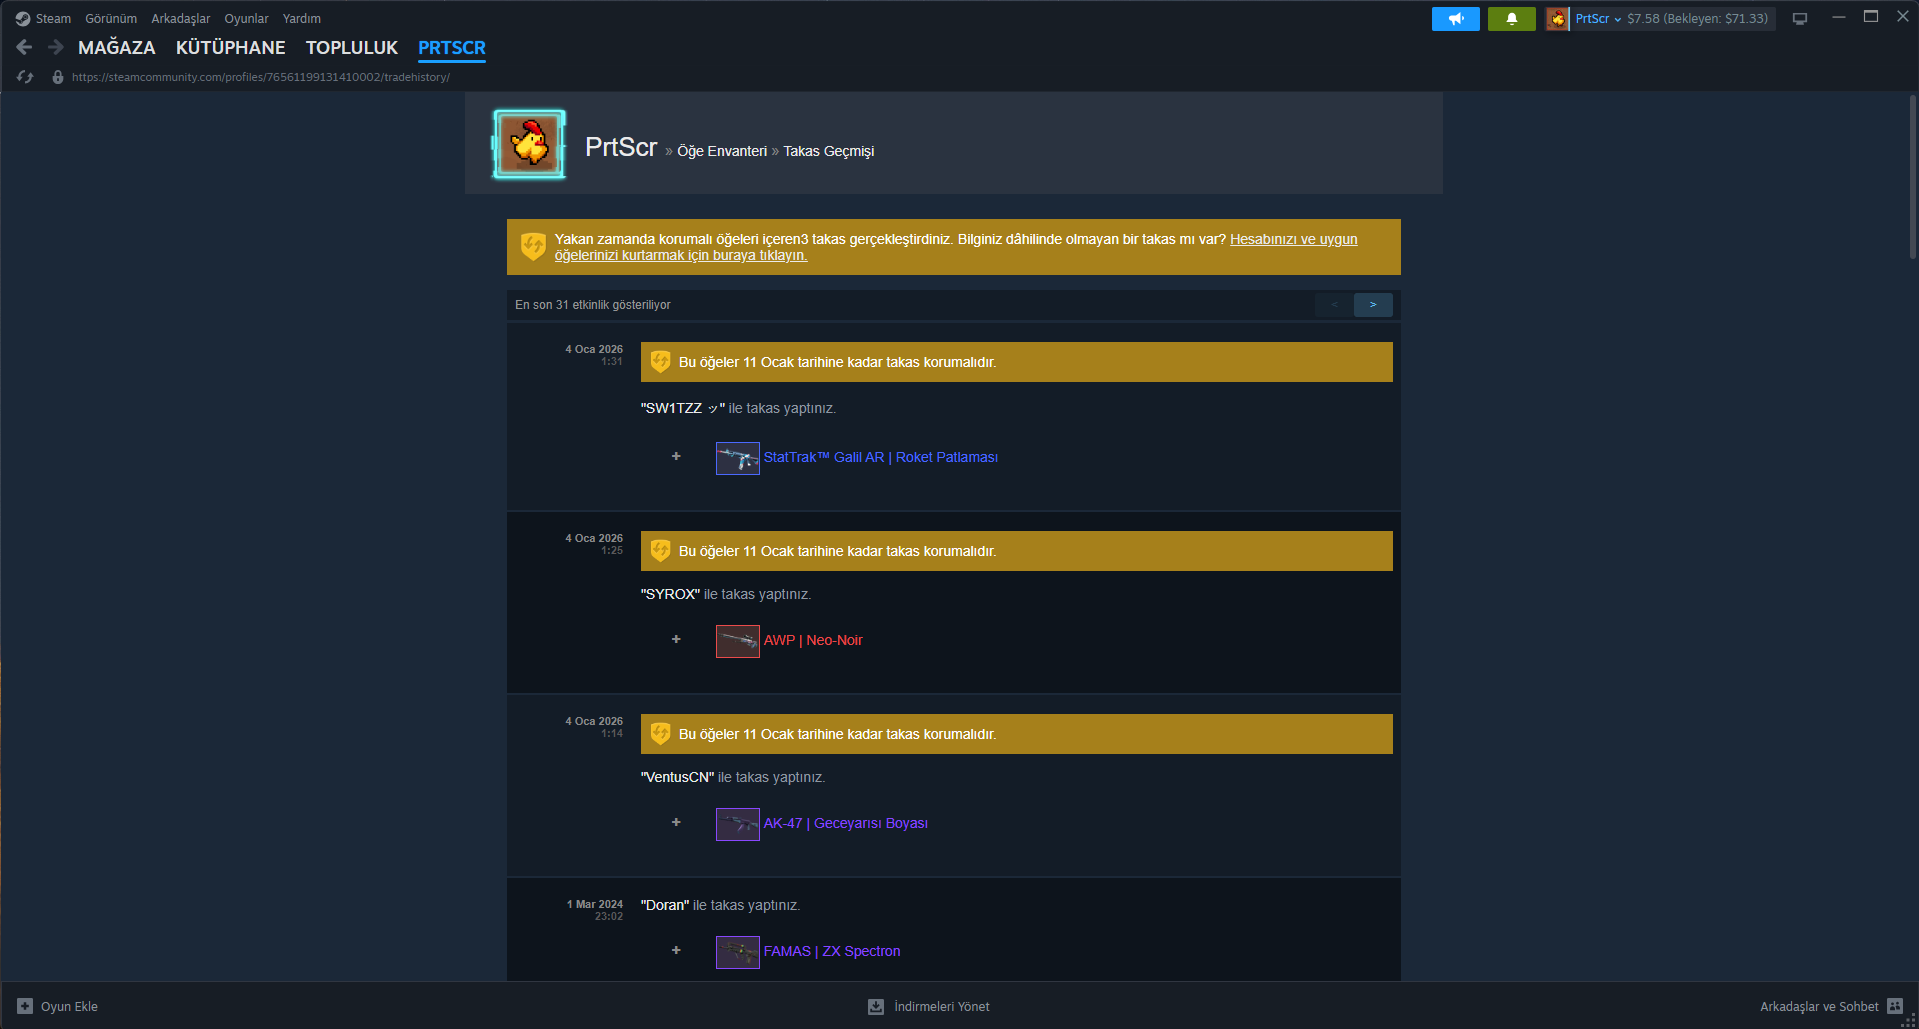The width and height of the screenshot is (1919, 1029).
Task: Expand the PrtScr account dropdown
Action: (1598, 19)
